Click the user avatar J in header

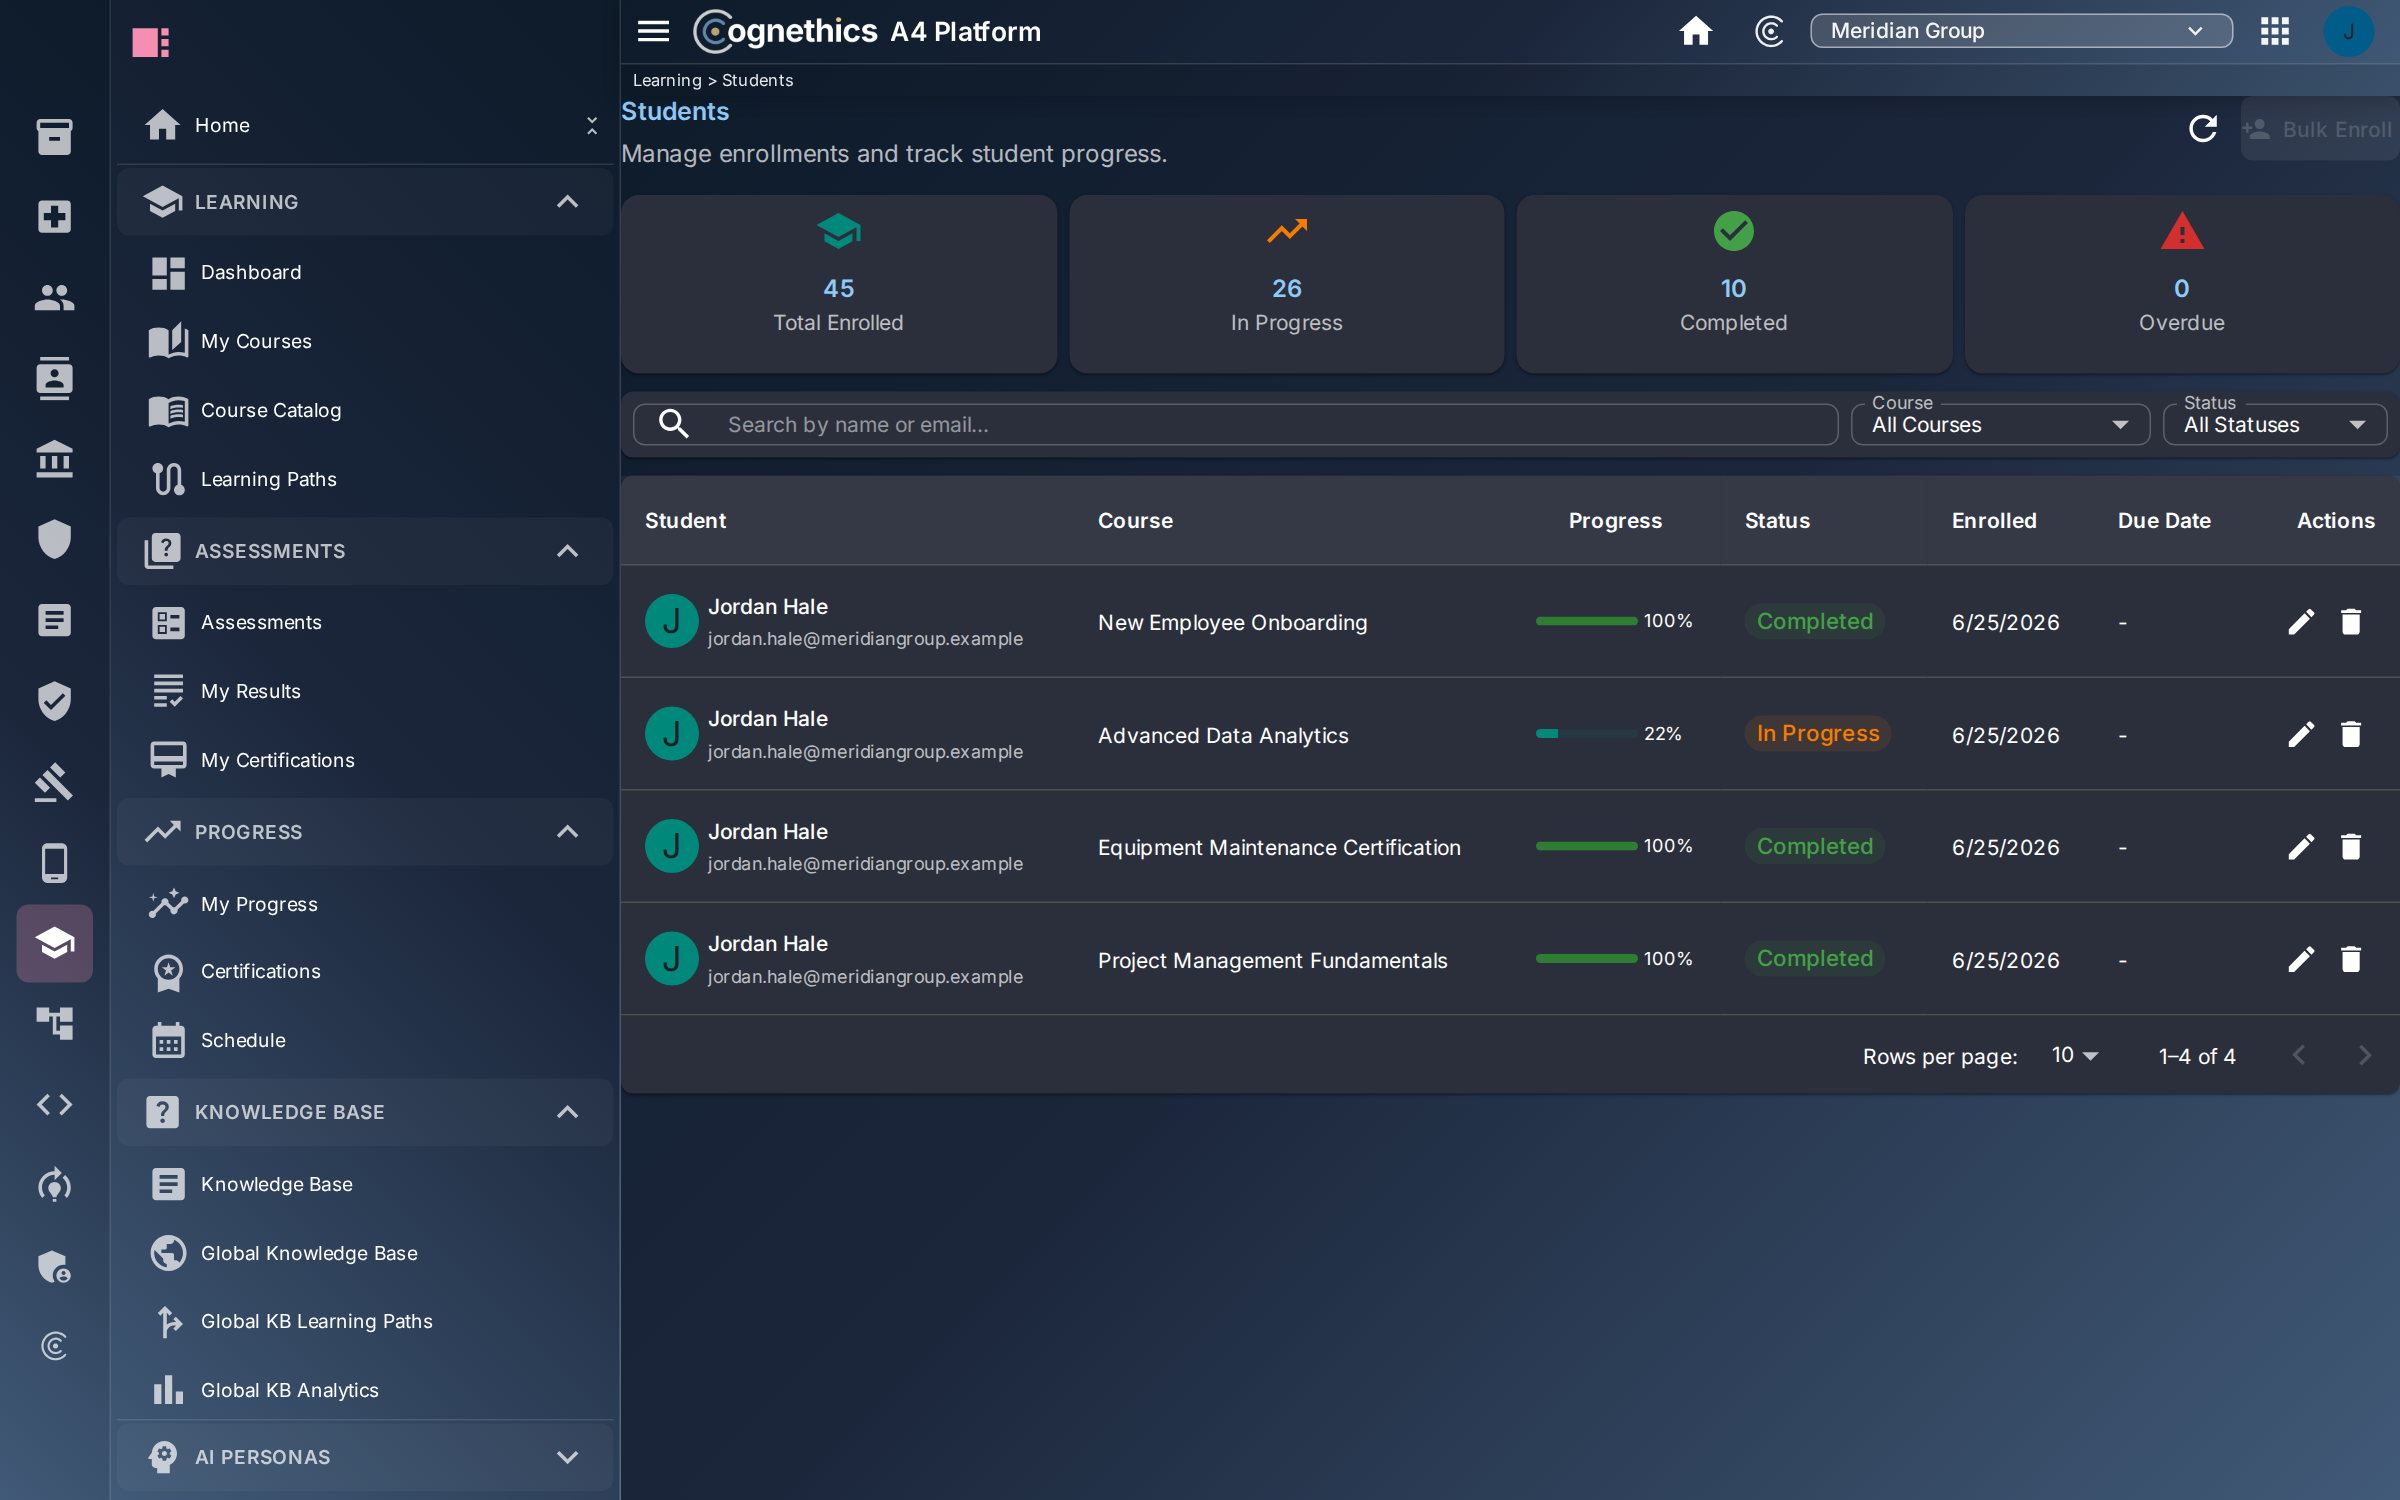(2348, 31)
